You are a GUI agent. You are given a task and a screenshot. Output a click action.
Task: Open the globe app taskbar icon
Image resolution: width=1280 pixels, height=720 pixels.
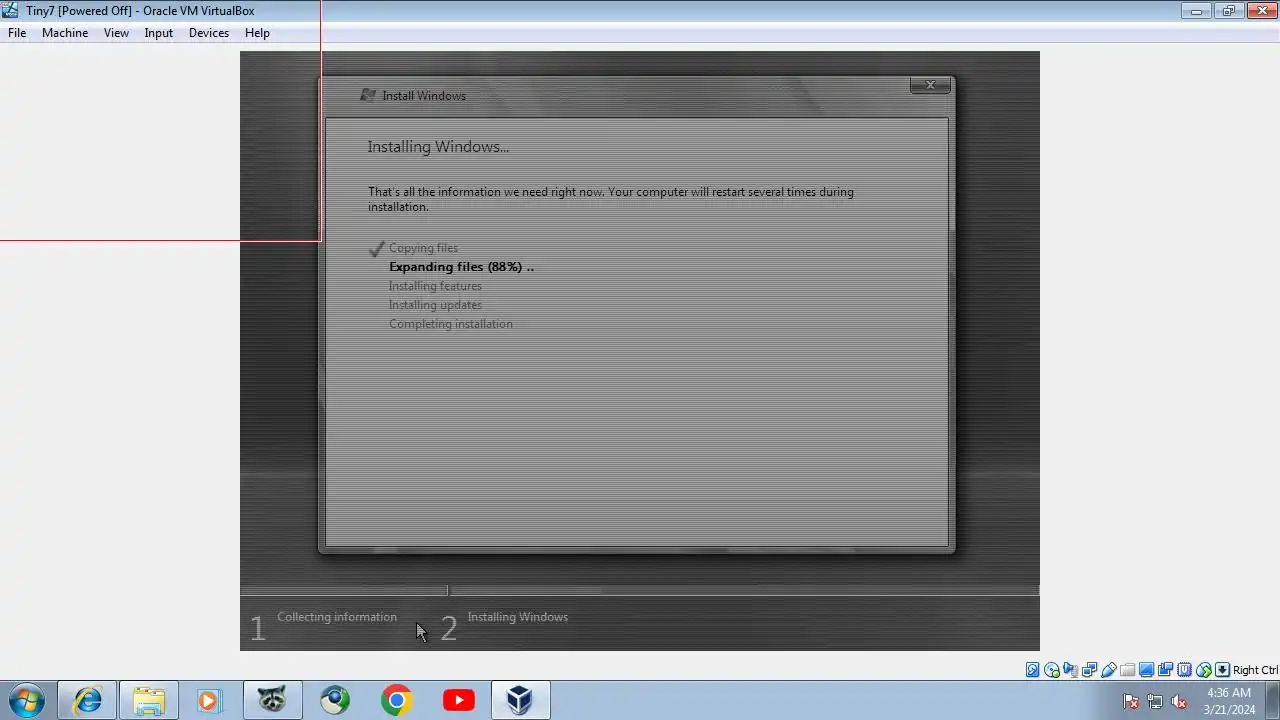coord(335,701)
